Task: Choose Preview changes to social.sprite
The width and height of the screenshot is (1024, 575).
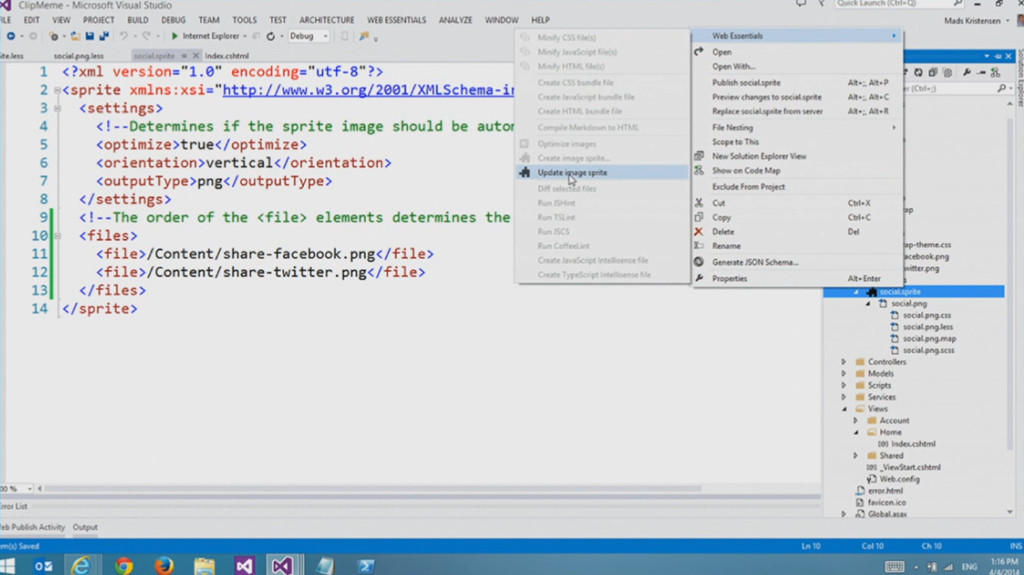Action: coord(797,97)
